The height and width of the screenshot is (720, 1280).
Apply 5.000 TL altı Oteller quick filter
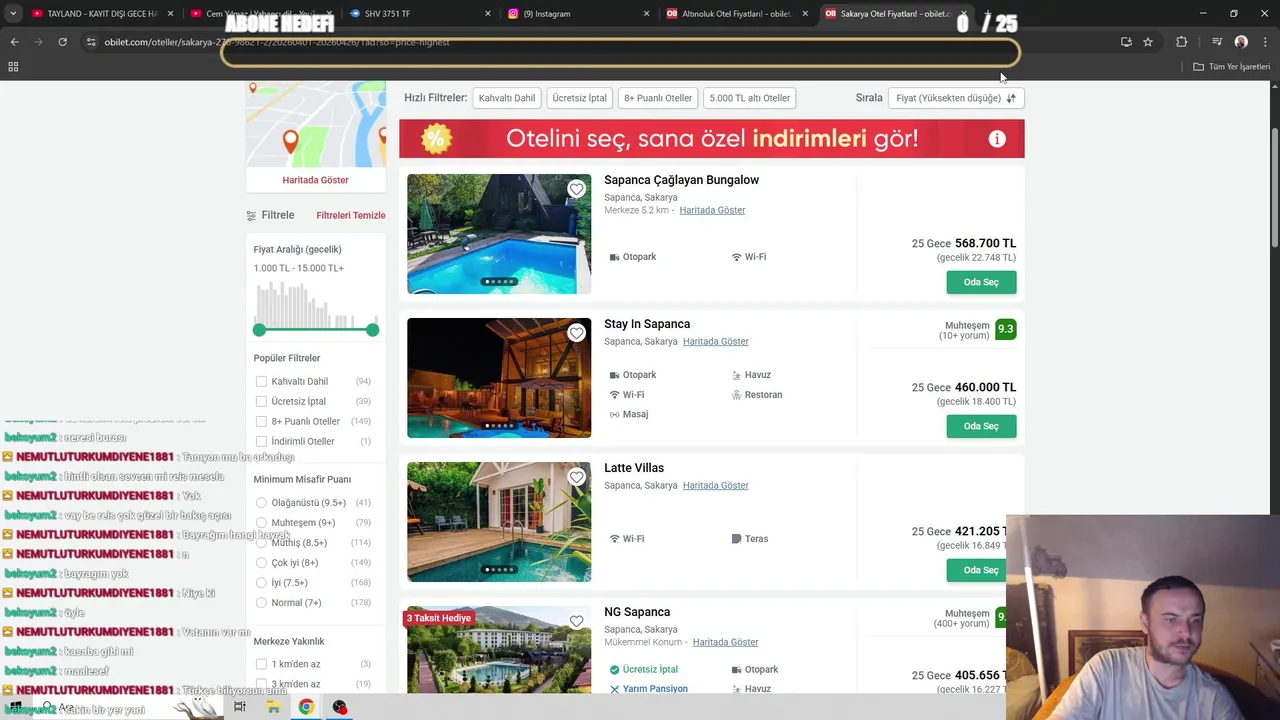coord(749,98)
